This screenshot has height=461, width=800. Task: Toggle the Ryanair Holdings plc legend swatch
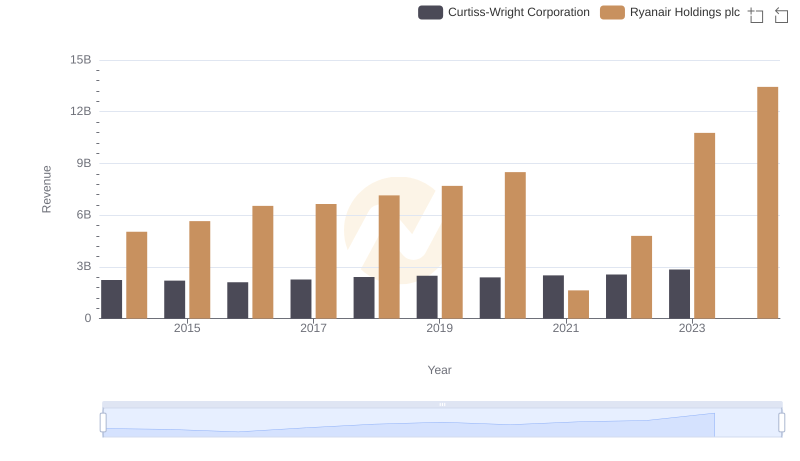click(x=612, y=12)
